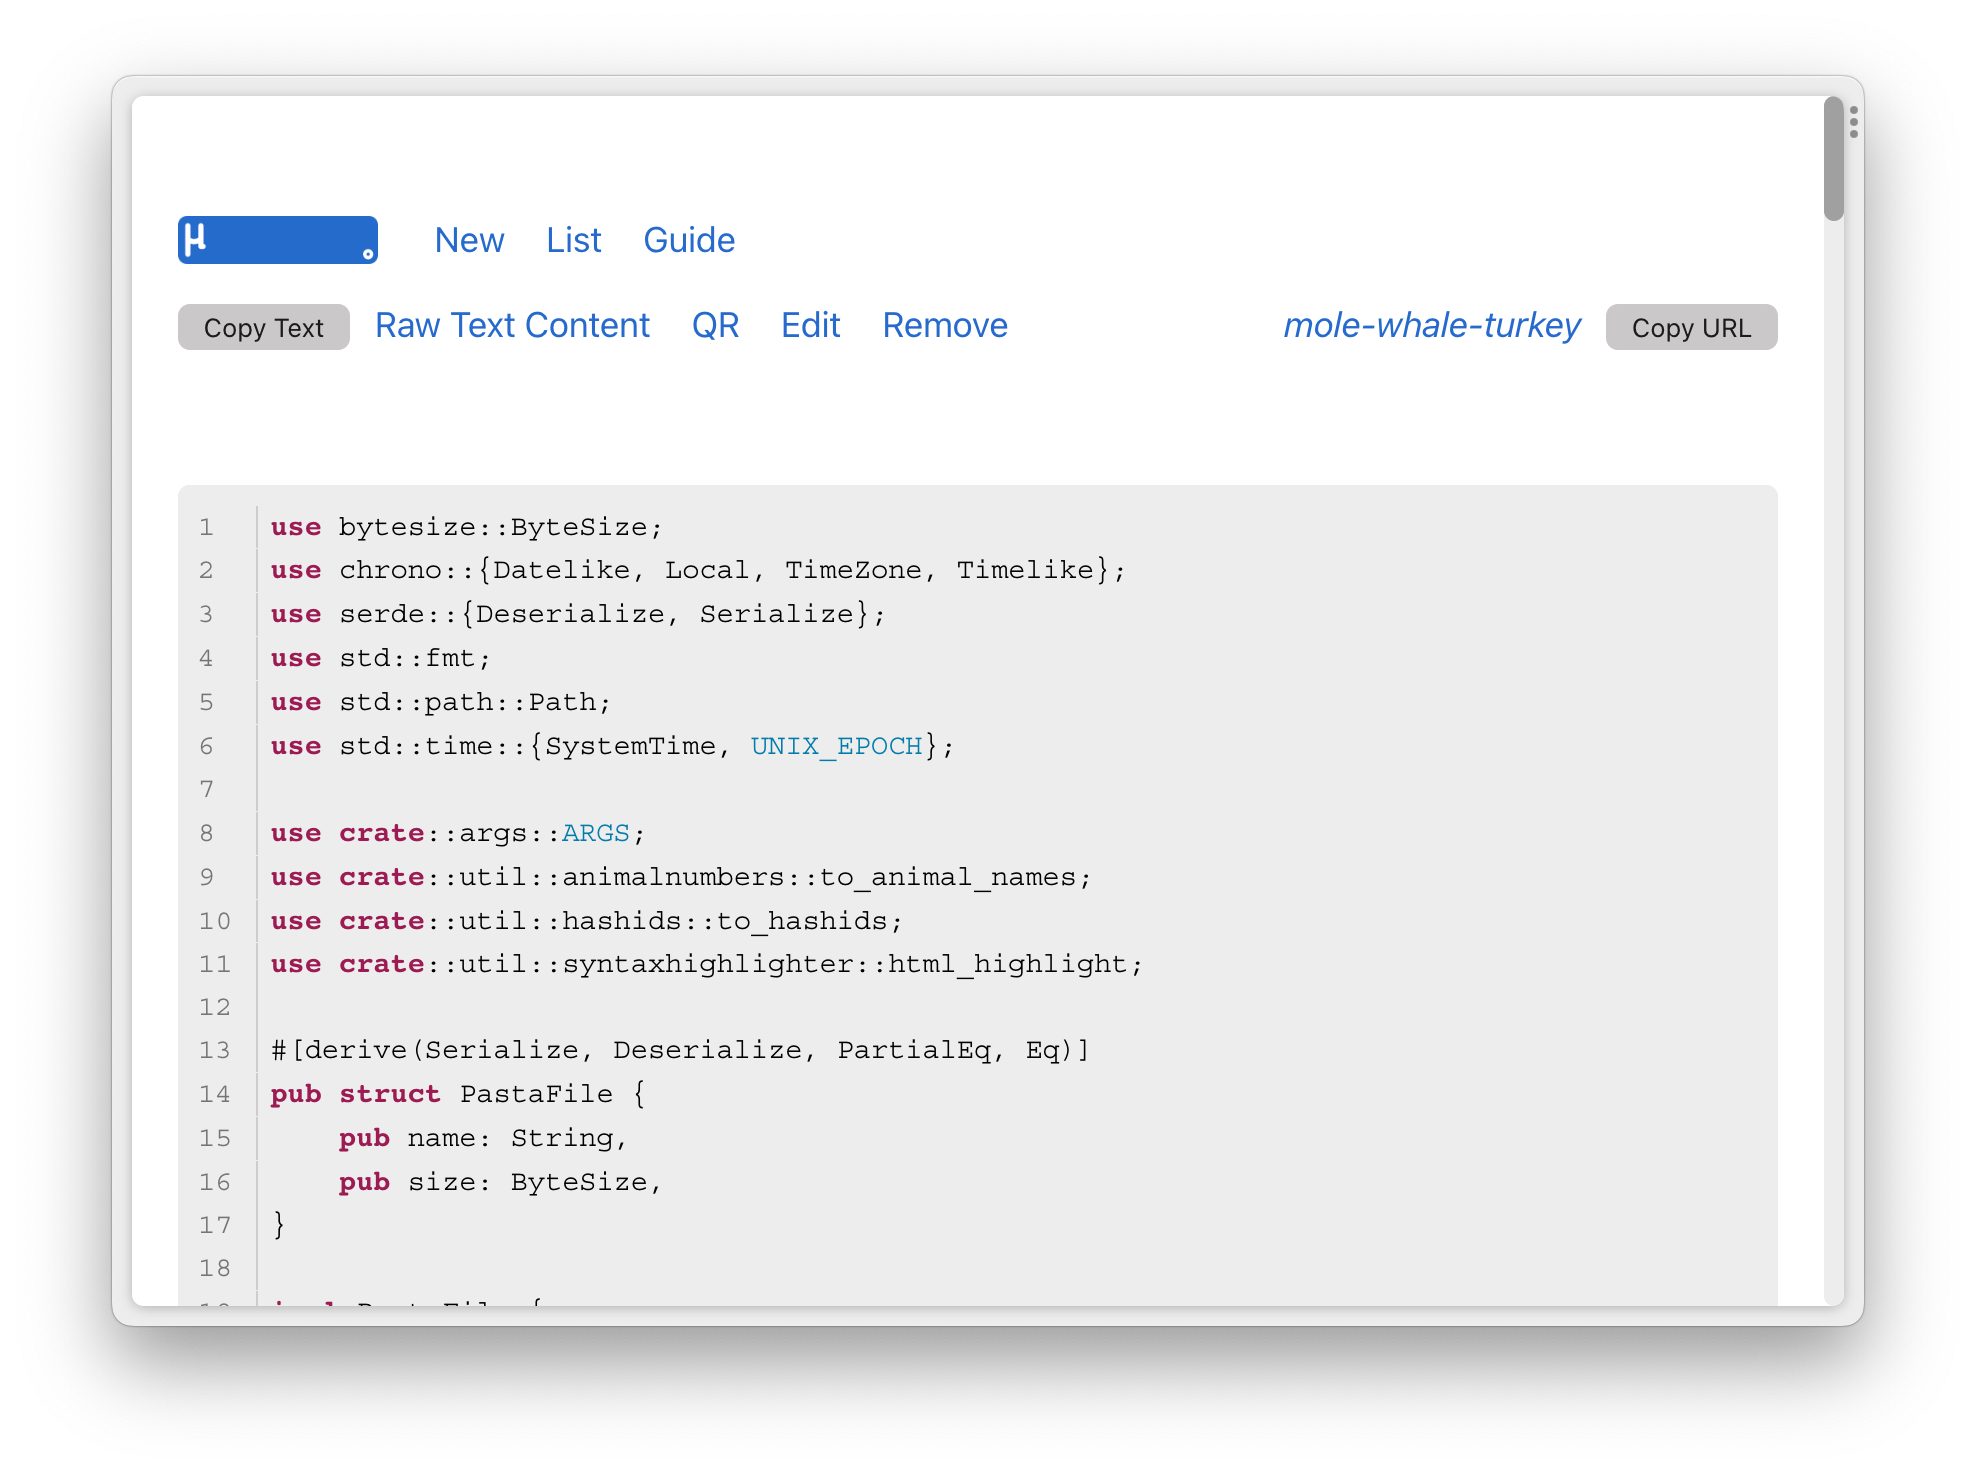Go to the List page

573,240
